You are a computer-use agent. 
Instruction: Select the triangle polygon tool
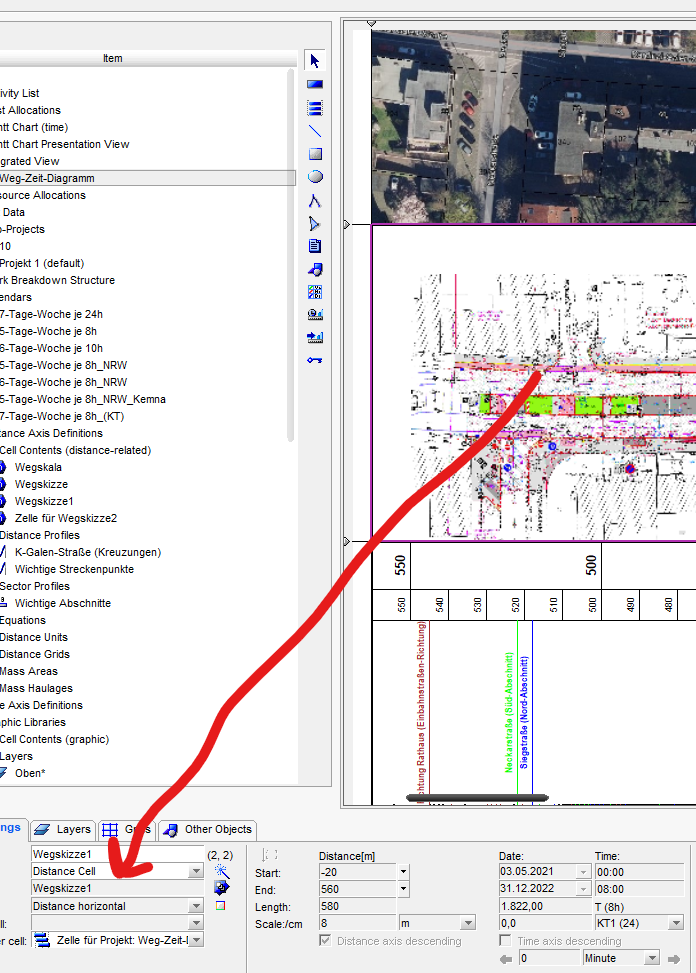click(x=315, y=223)
